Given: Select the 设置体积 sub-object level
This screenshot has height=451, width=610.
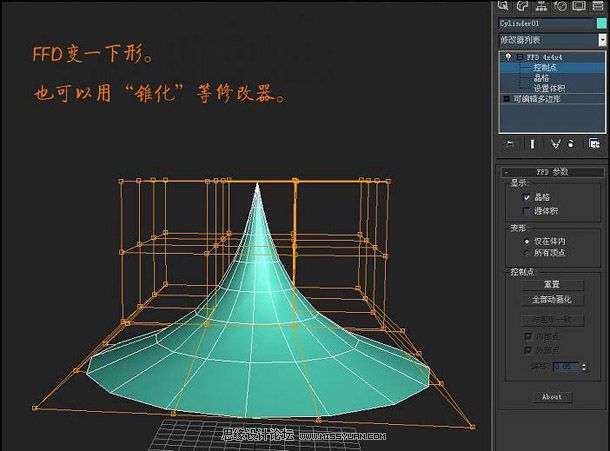Looking at the screenshot, I should coord(549,88).
